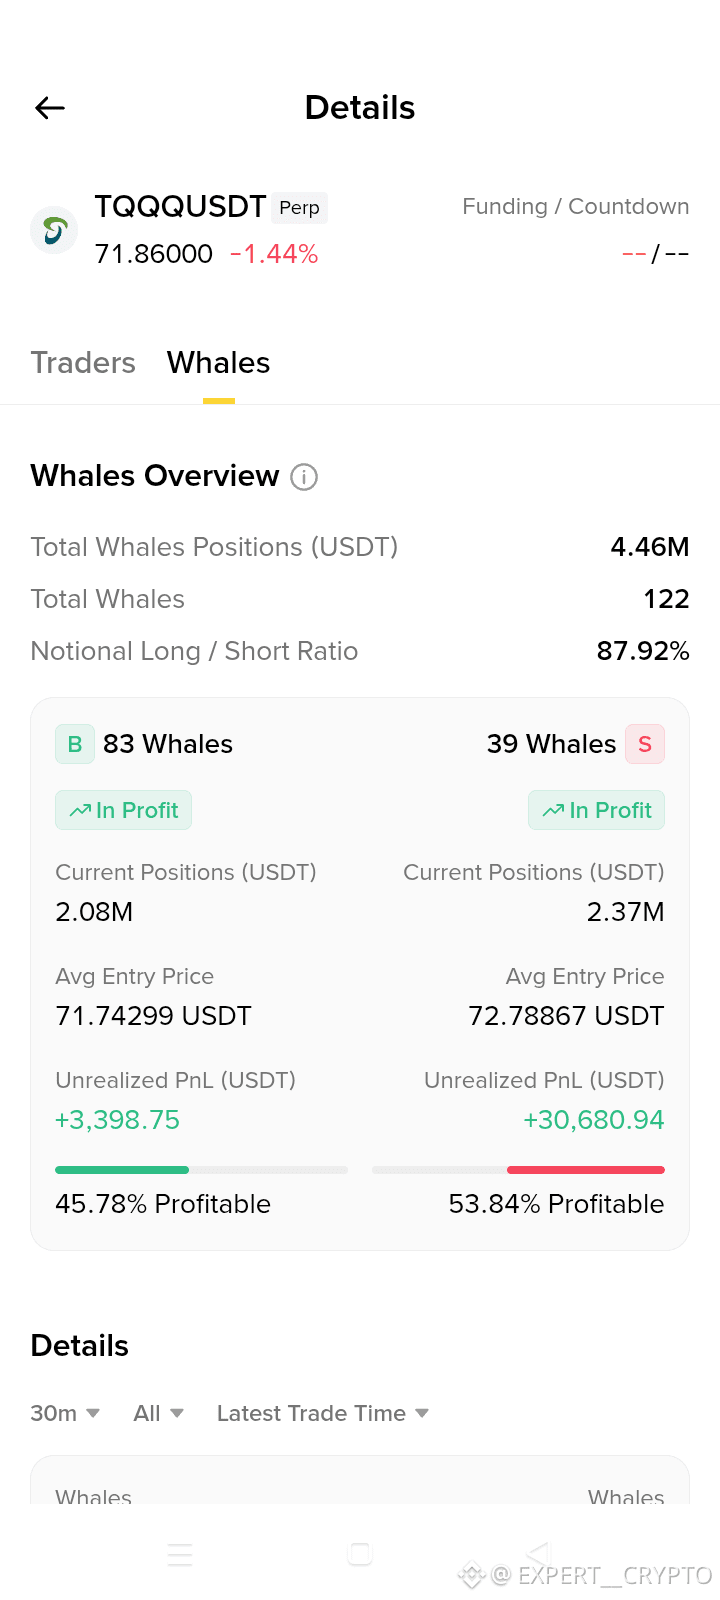Tap the red 53.84% profitable bar
720x1600 pixels.
click(586, 1170)
